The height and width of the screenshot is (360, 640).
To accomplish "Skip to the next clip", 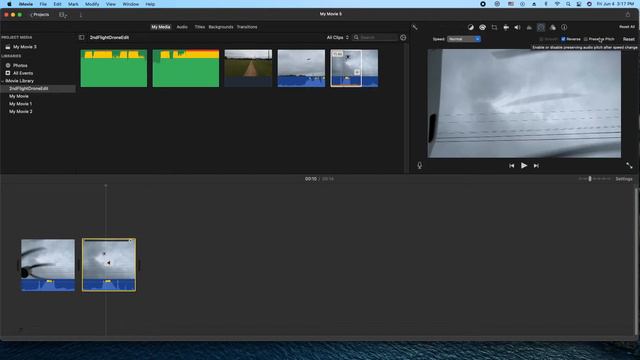I will (x=536, y=166).
